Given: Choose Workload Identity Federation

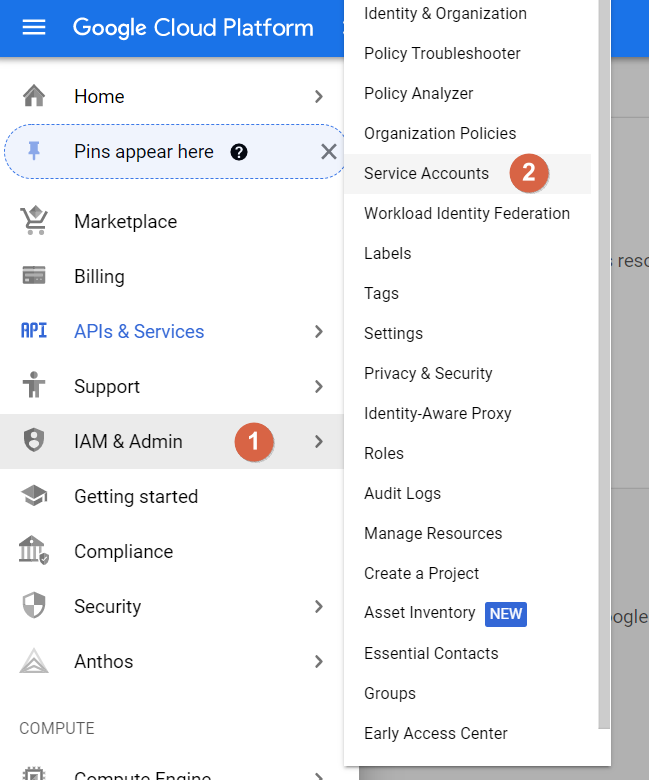Looking at the screenshot, I should [466, 213].
